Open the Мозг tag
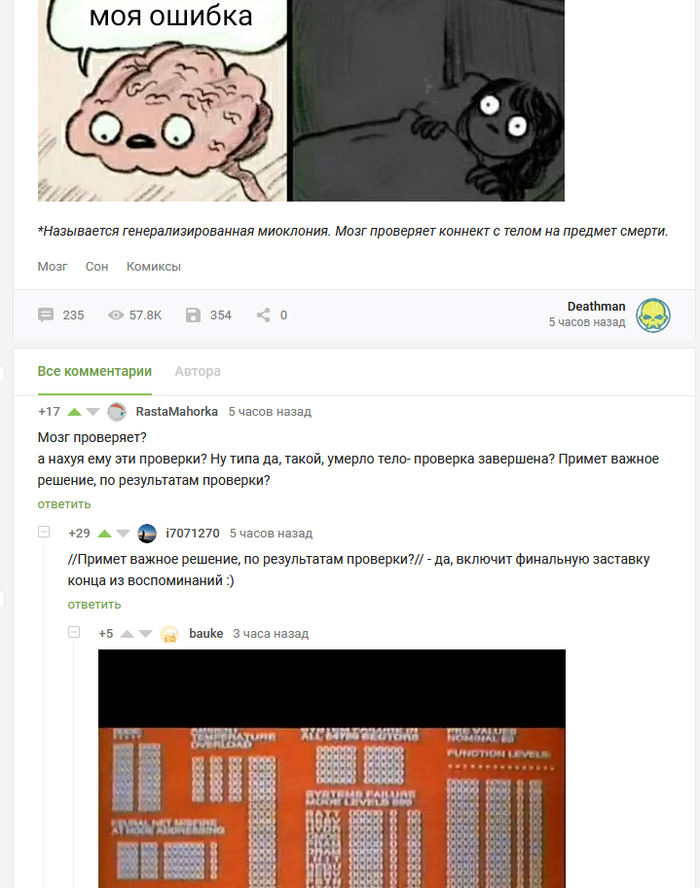This screenshot has width=700, height=888. click(x=52, y=267)
